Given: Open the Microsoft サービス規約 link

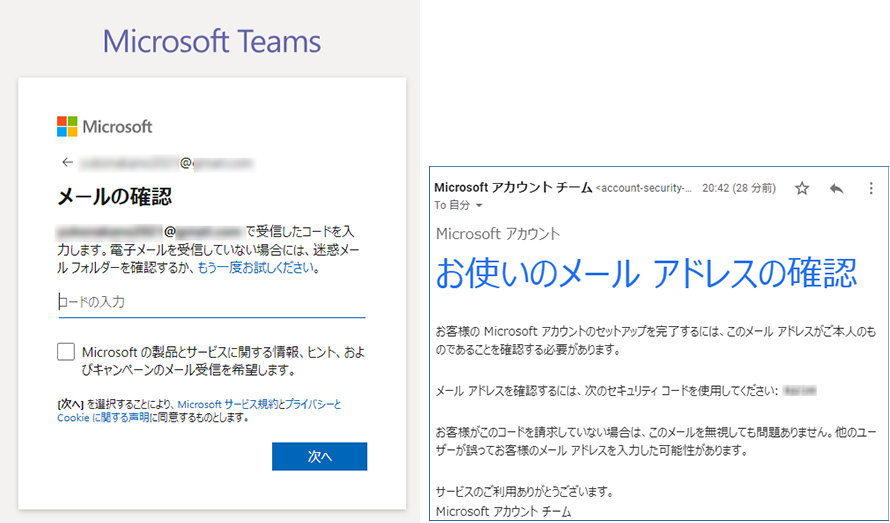Looking at the screenshot, I should (228, 404).
